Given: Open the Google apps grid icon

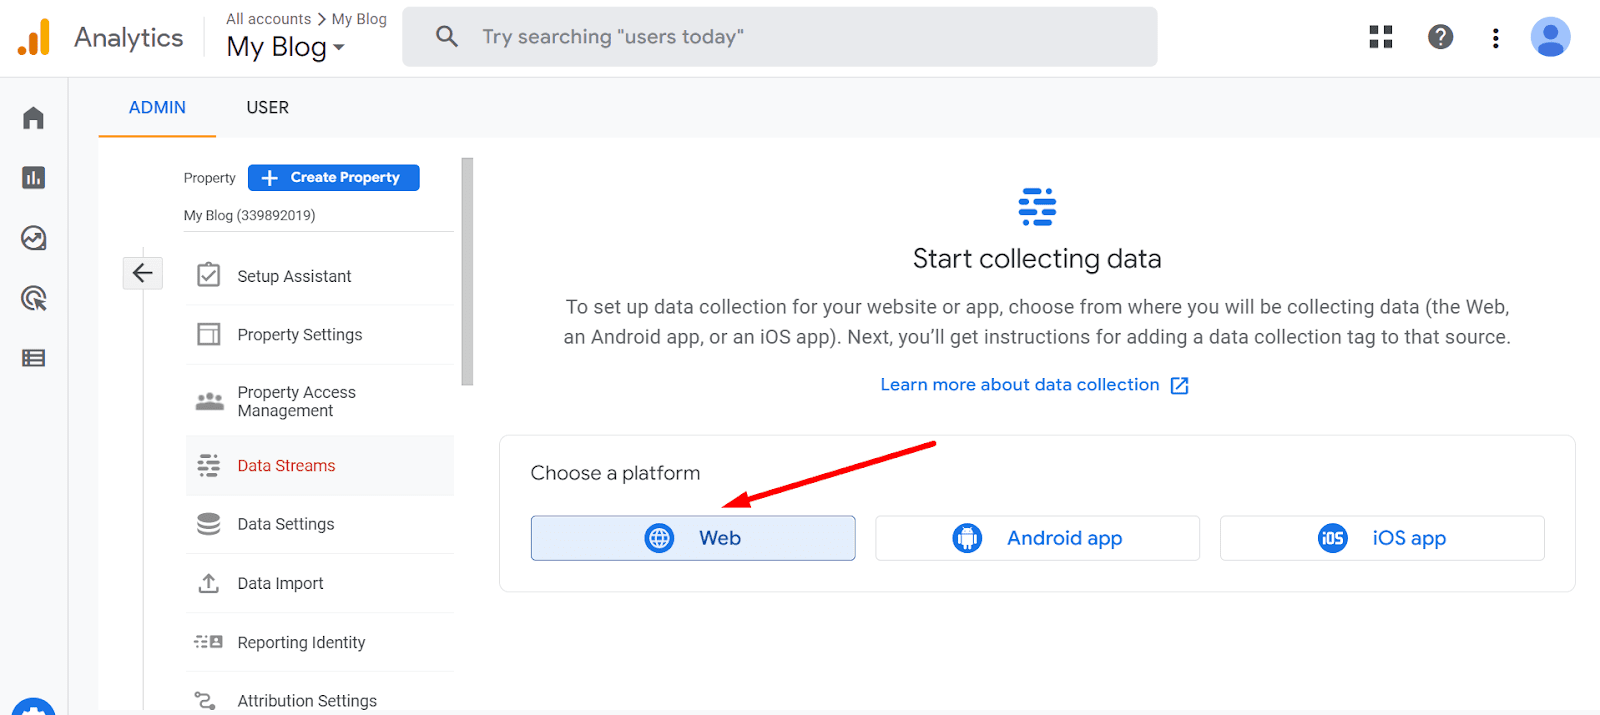Looking at the screenshot, I should [1381, 37].
